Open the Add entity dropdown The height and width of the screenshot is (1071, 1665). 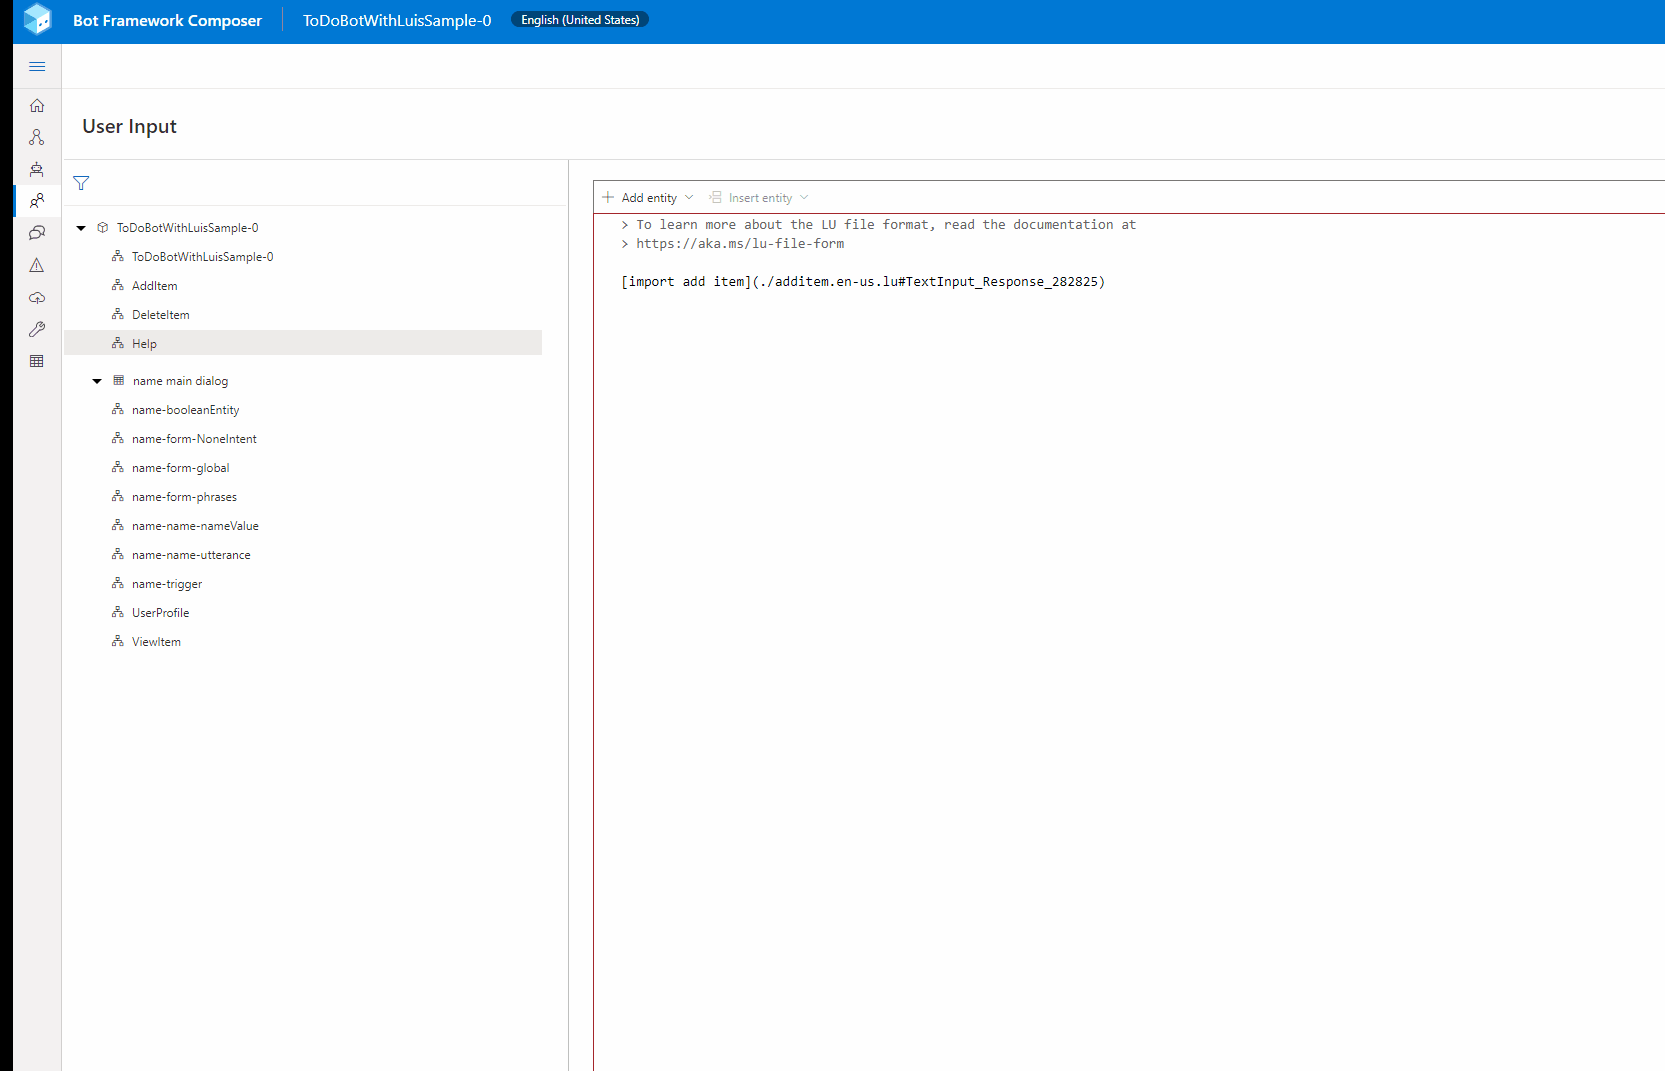648,198
